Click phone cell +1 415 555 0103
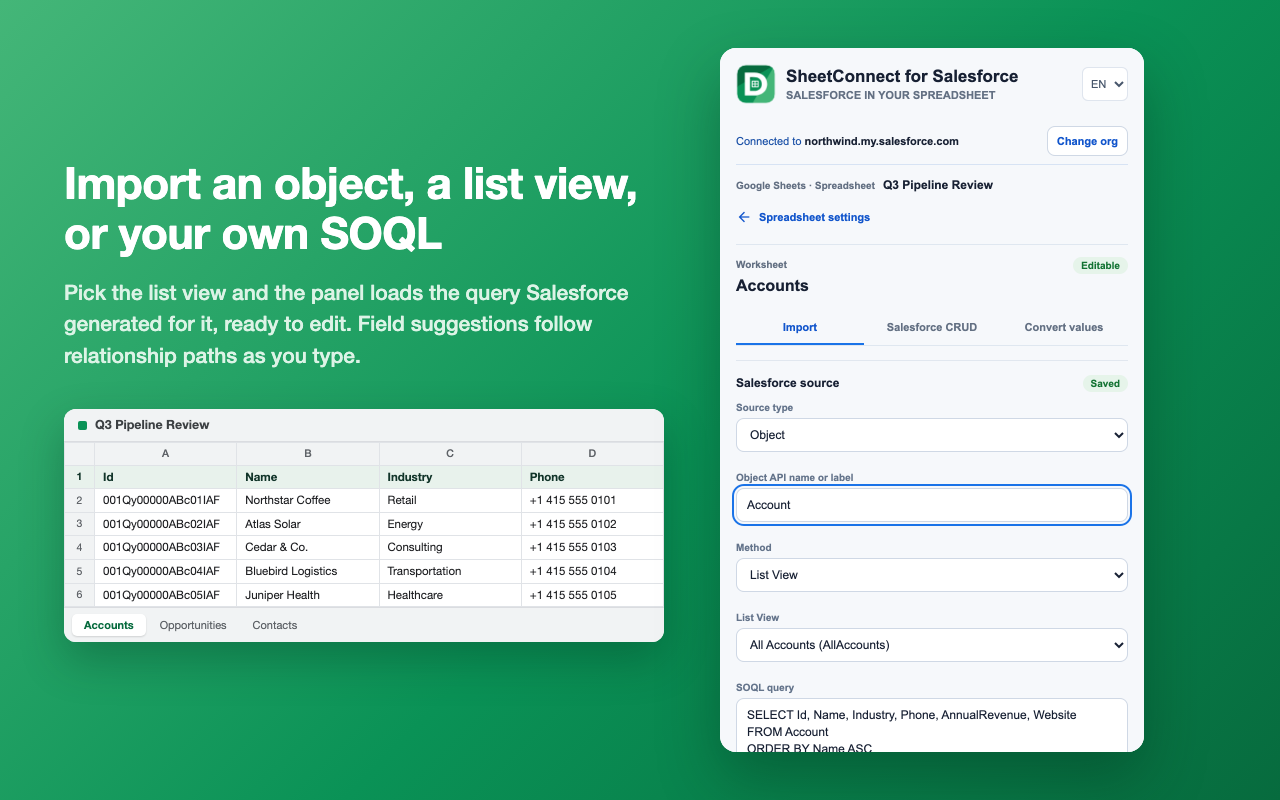The height and width of the screenshot is (800, 1280). pyautogui.click(x=592, y=547)
